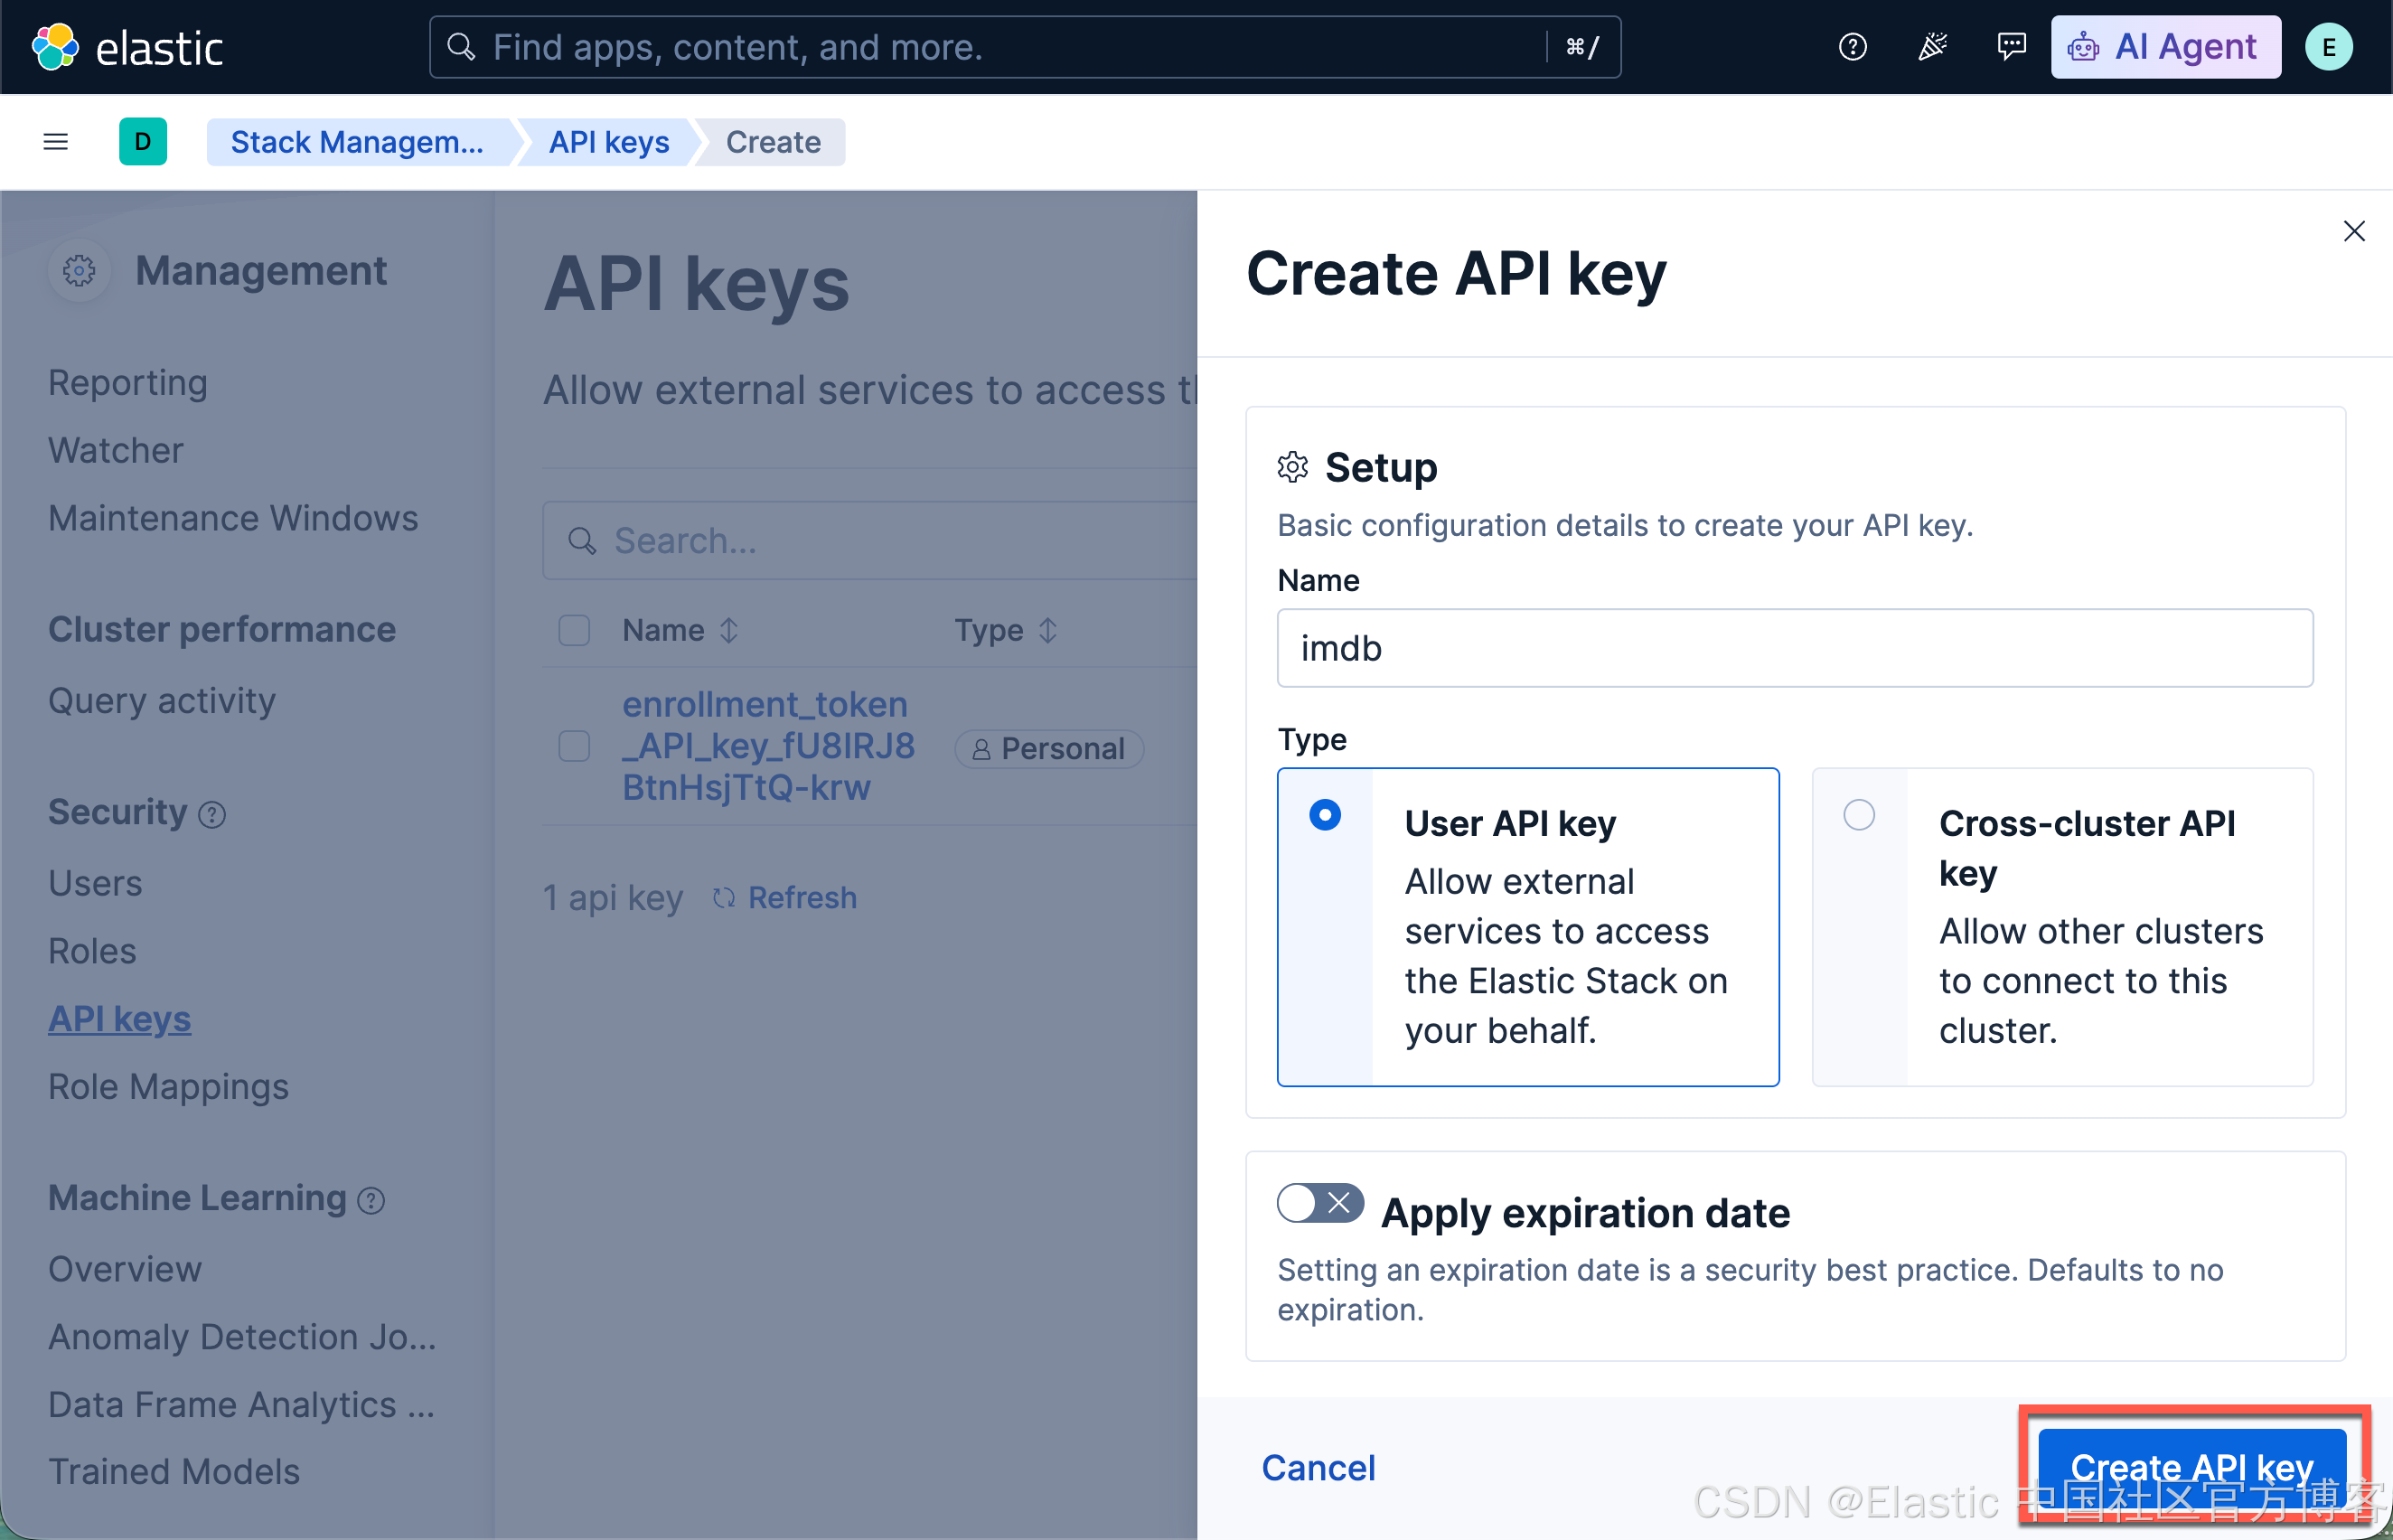Open Users under Security

tap(95, 884)
